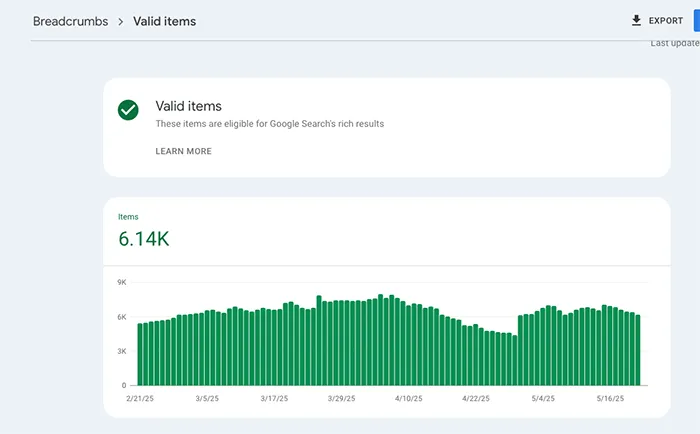This screenshot has height=434, width=700.
Task: Click the 5/4/25 date on chart axis
Action: (x=543, y=398)
